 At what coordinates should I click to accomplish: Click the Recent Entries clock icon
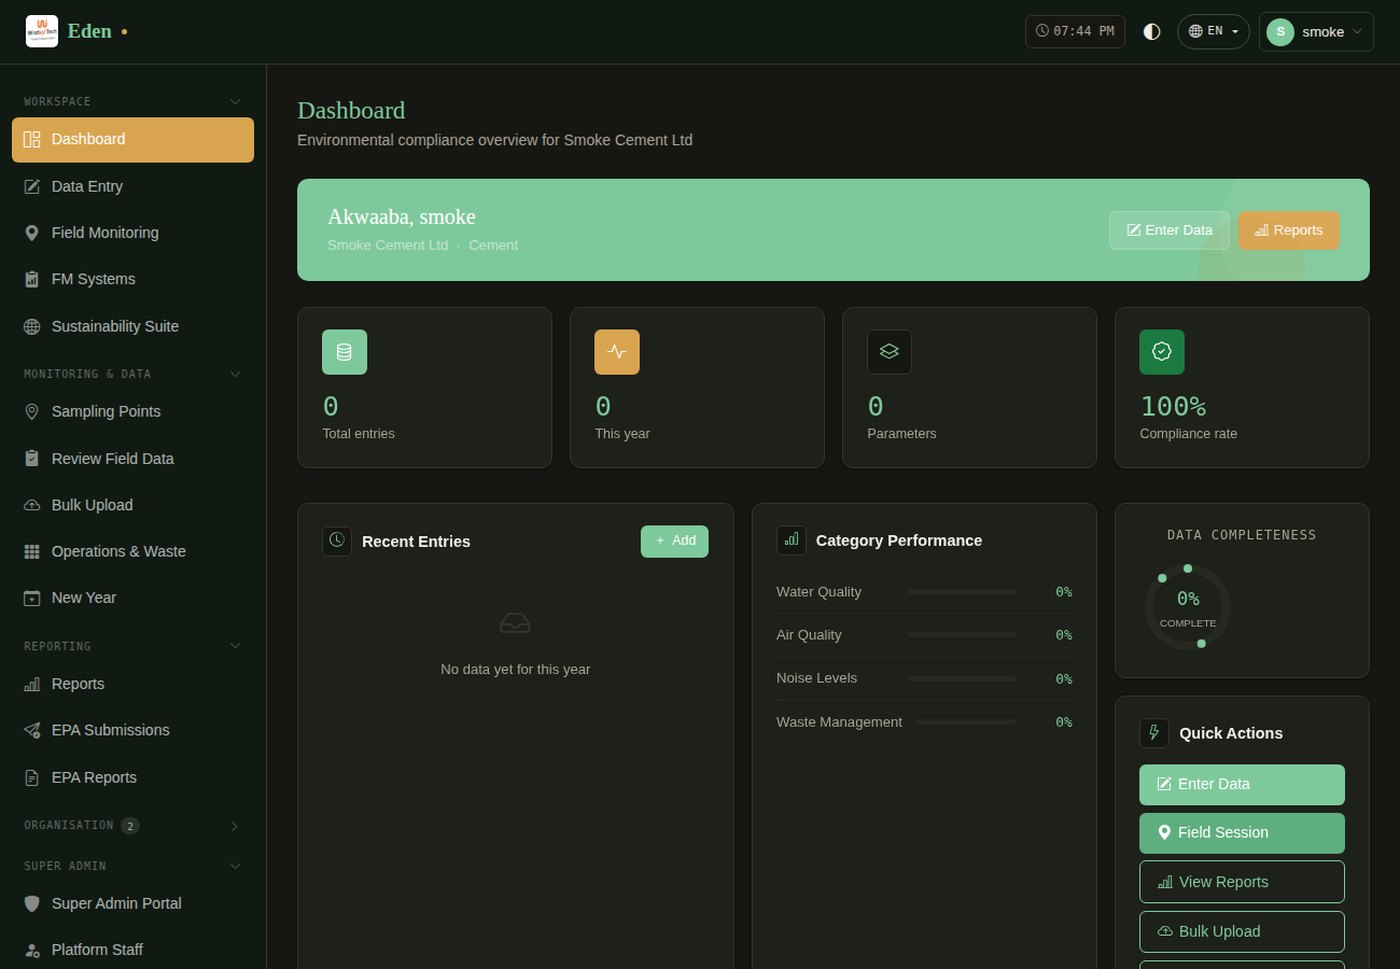(x=337, y=541)
